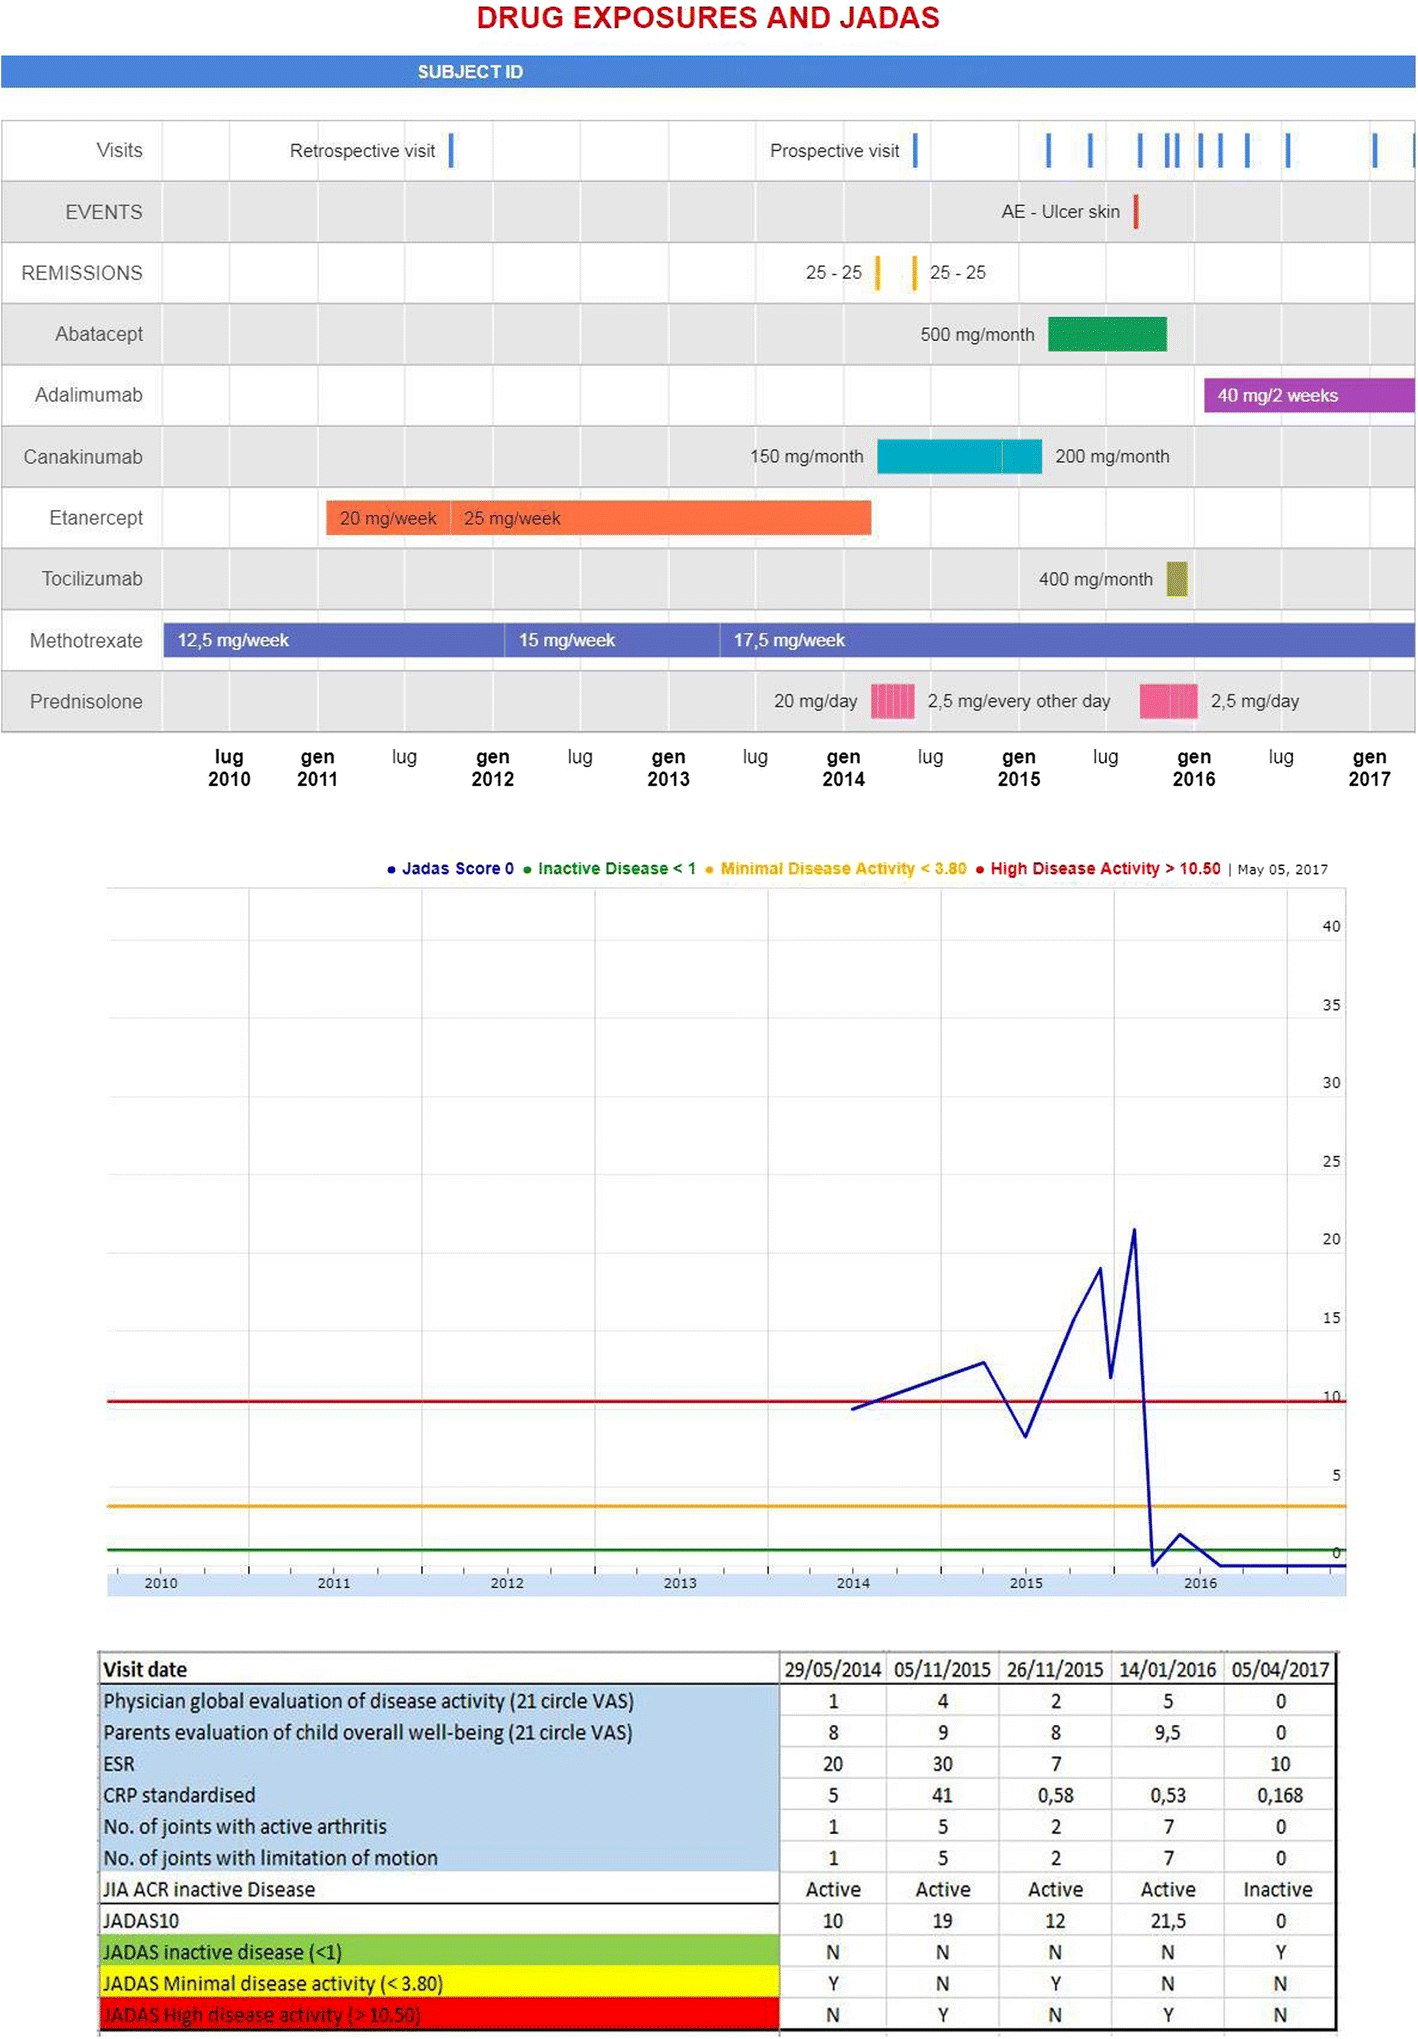Click the JADAS line peak near 21
1418x2039 pixels.
(x=1134, y=1231)
